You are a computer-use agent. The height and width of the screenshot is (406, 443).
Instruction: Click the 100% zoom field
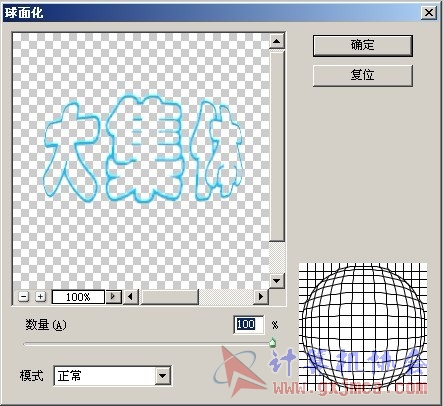[x=79, y=297]
